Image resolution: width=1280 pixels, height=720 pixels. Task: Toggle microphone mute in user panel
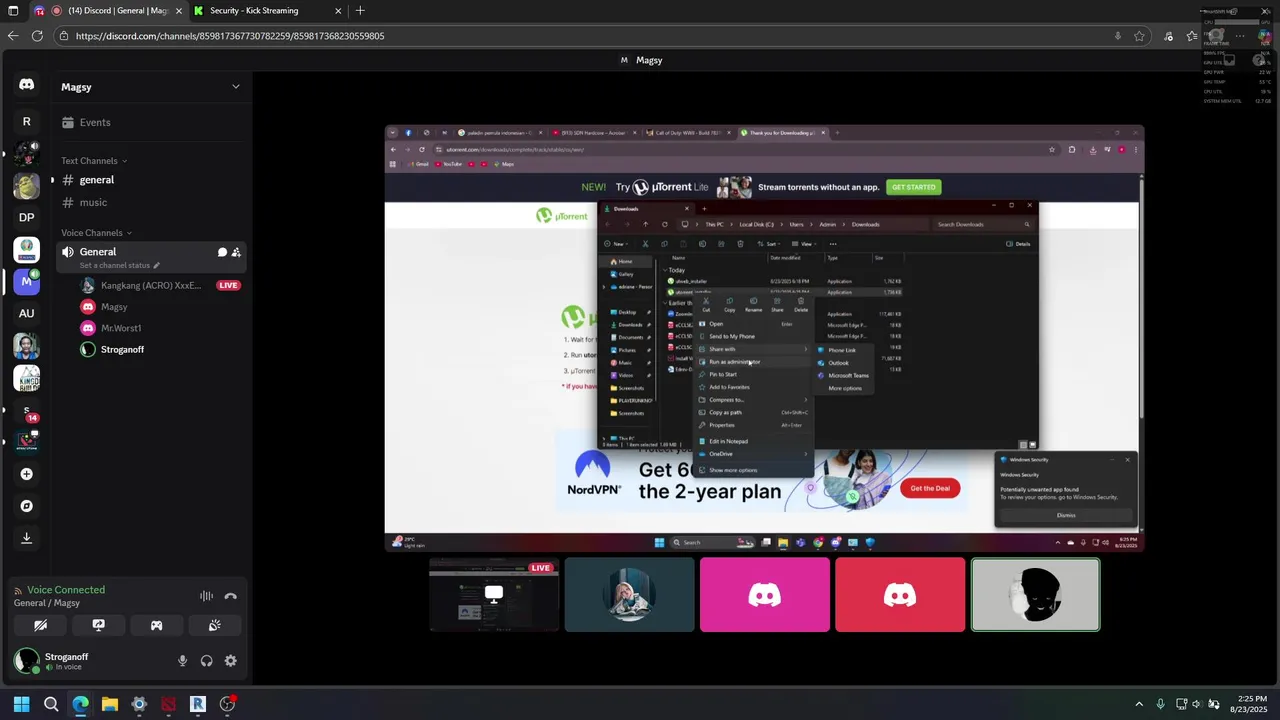pyautogui.click(x=182, y=661)
